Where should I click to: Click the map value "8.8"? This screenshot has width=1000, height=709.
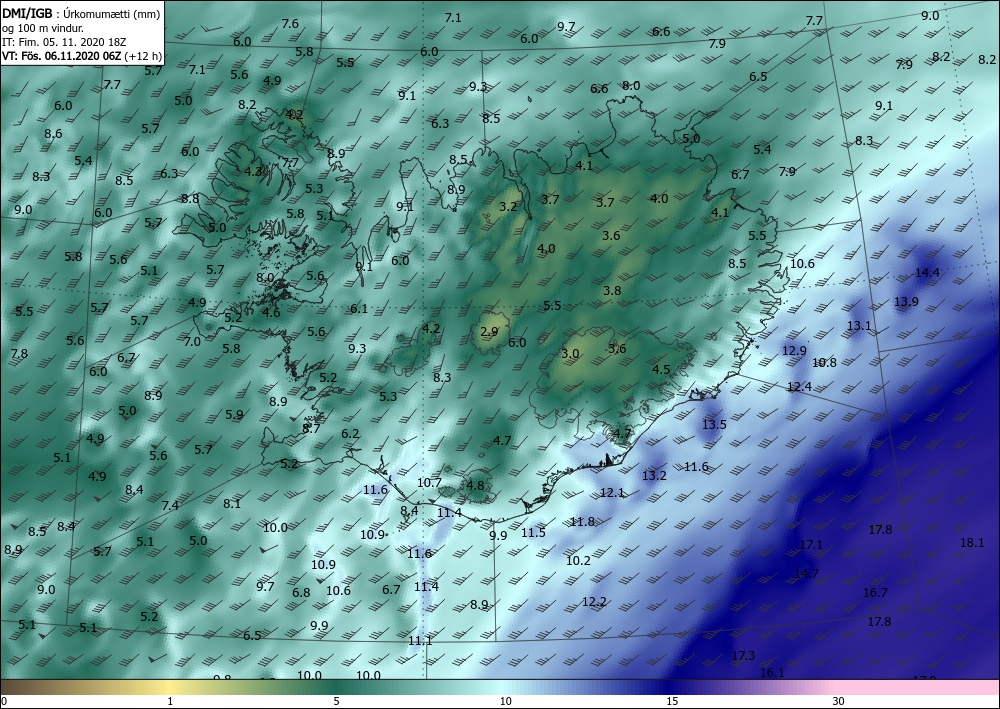(190, 199)
